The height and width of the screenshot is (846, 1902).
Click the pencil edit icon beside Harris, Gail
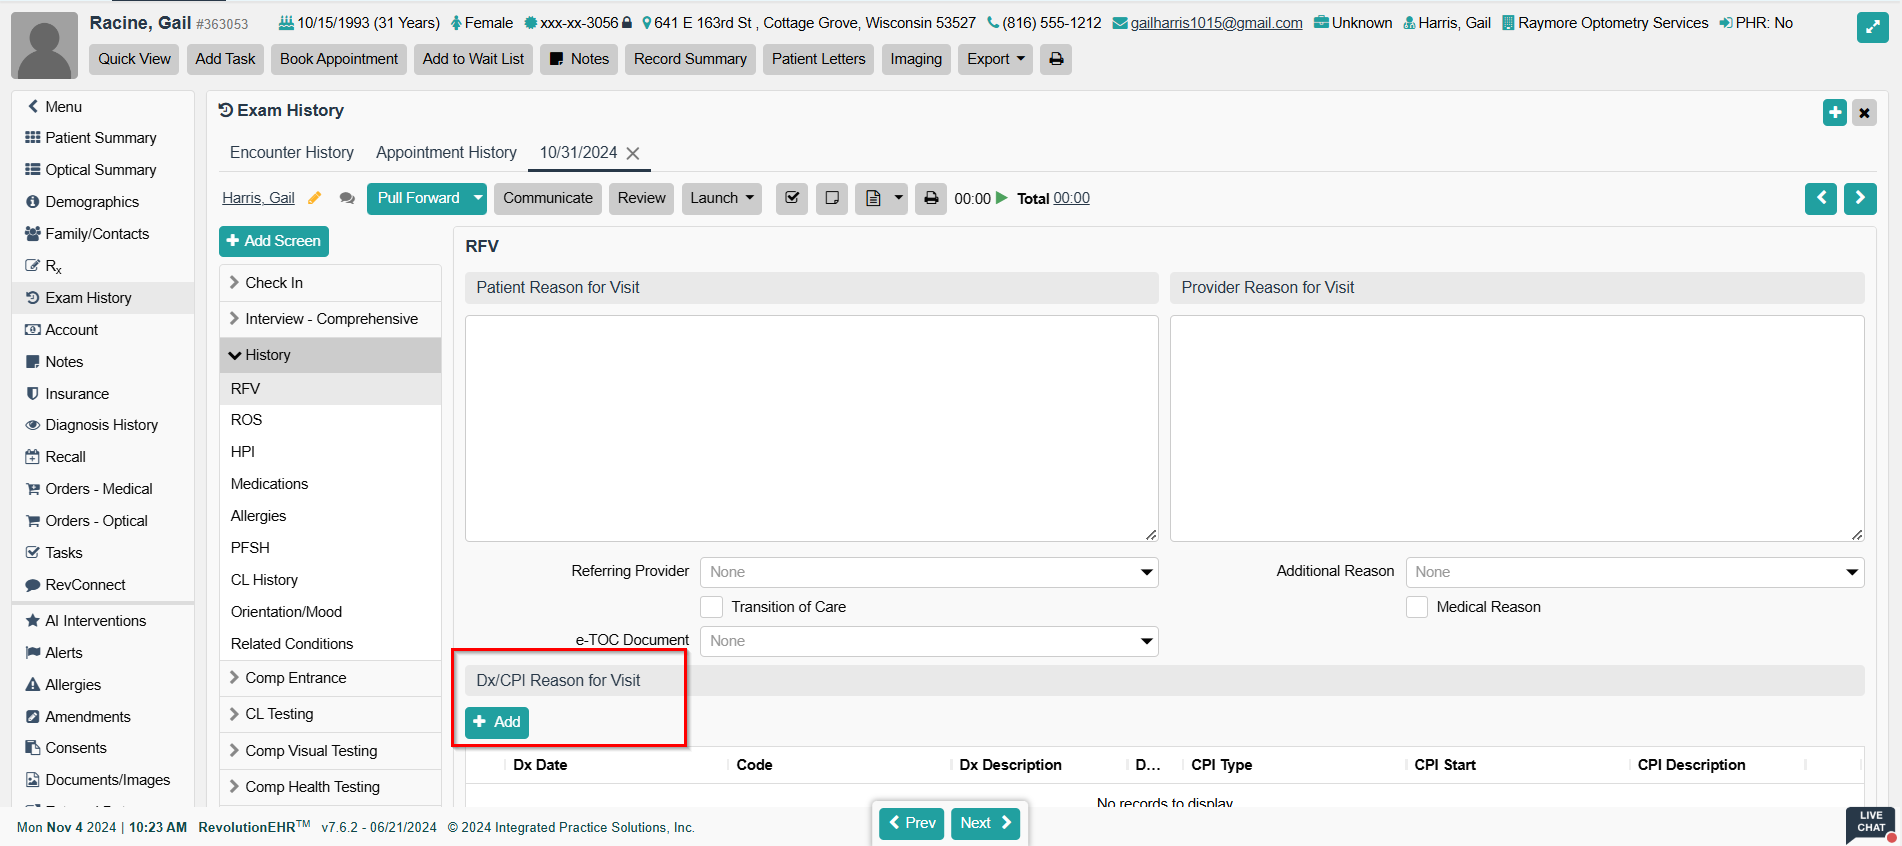(314, 198)
